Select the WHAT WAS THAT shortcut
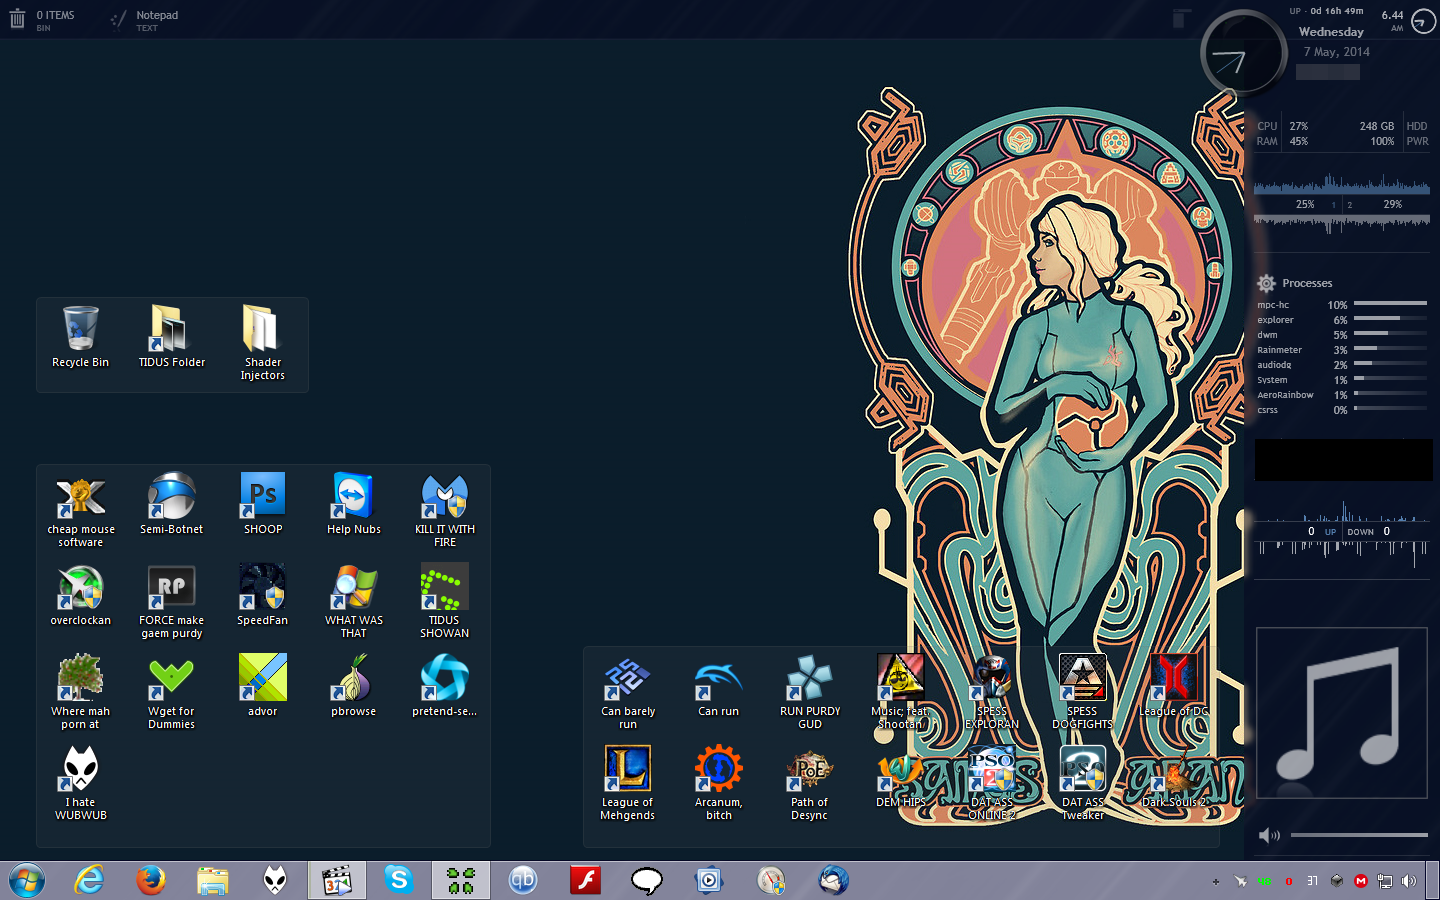Viewport: 1440px width, 900px height. (x=354, y=602)
